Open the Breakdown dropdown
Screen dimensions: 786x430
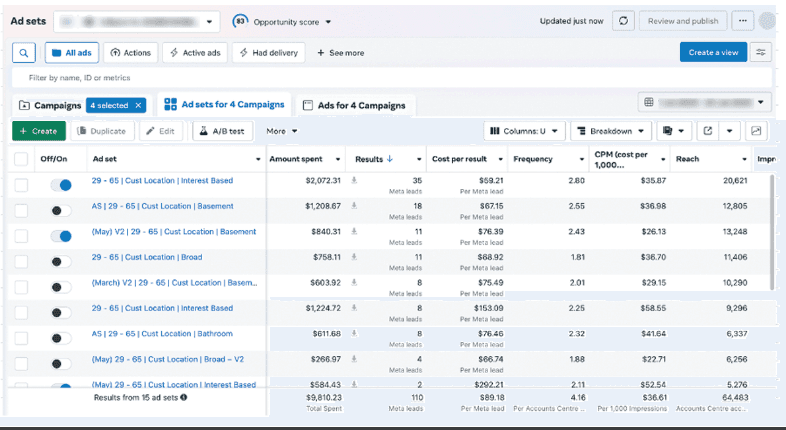611,131
